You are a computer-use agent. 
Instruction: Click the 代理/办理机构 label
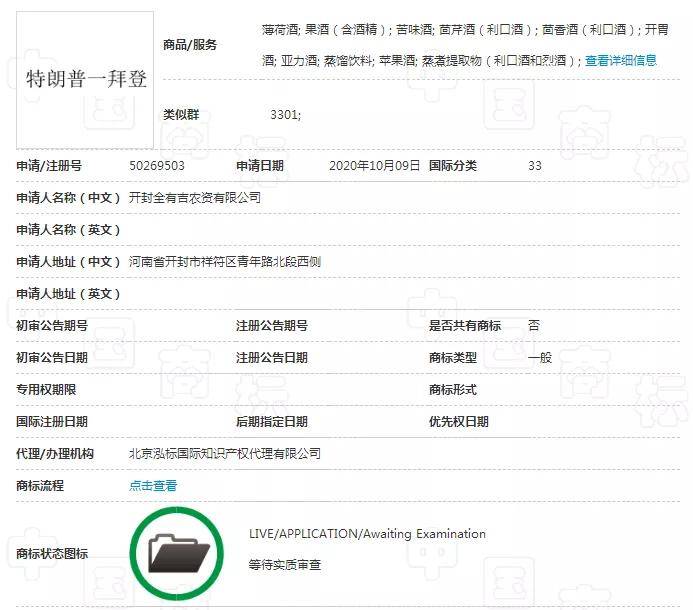point(55,454)
